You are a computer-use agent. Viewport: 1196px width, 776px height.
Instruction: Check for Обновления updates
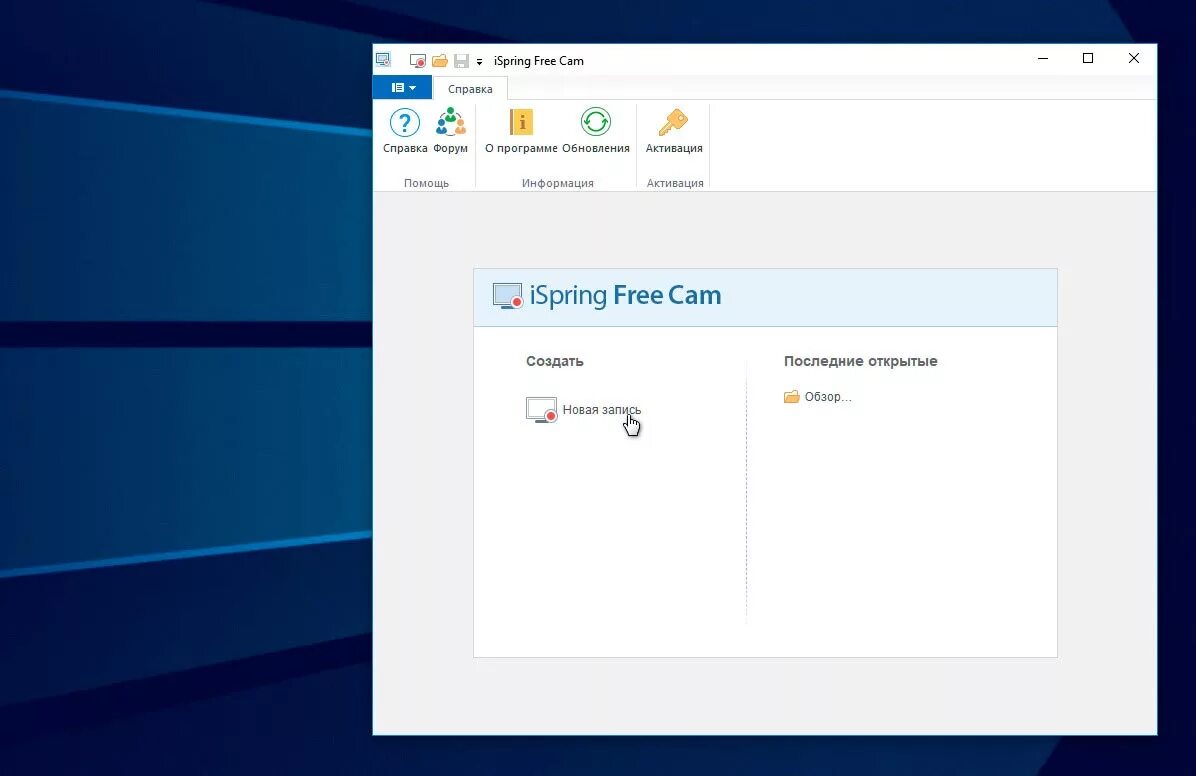[596, 131]
